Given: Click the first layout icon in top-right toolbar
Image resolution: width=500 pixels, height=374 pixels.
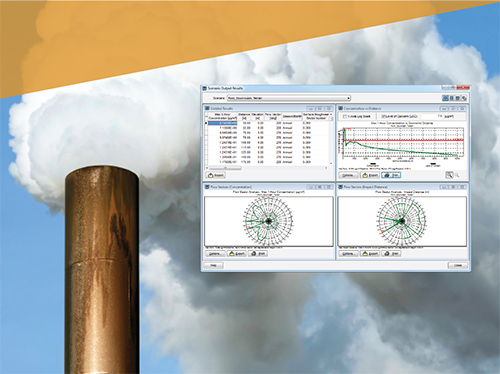Looking at the screenshot, I should click(445, 98).
